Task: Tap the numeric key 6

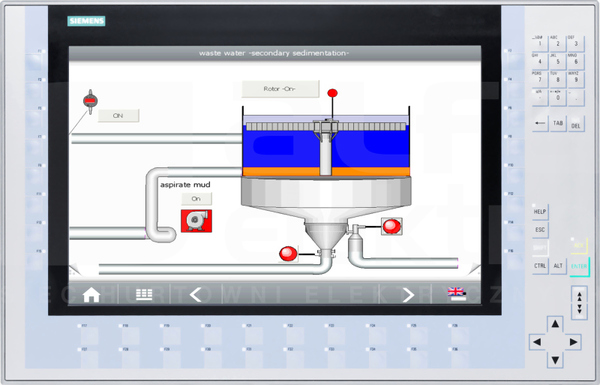Action: [576, 61]
